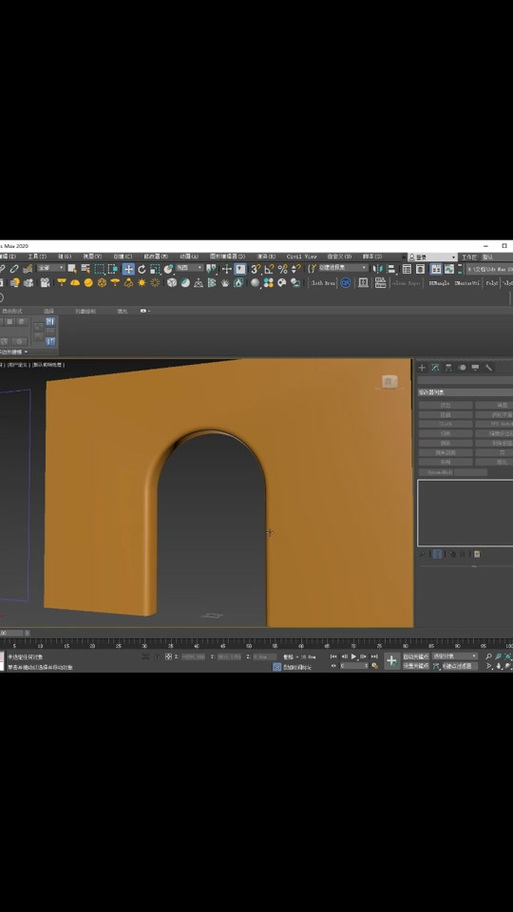Screen dimensions: 513x912
Task: Toggle the Auto Key button
Action: click(x=416, y=656)
